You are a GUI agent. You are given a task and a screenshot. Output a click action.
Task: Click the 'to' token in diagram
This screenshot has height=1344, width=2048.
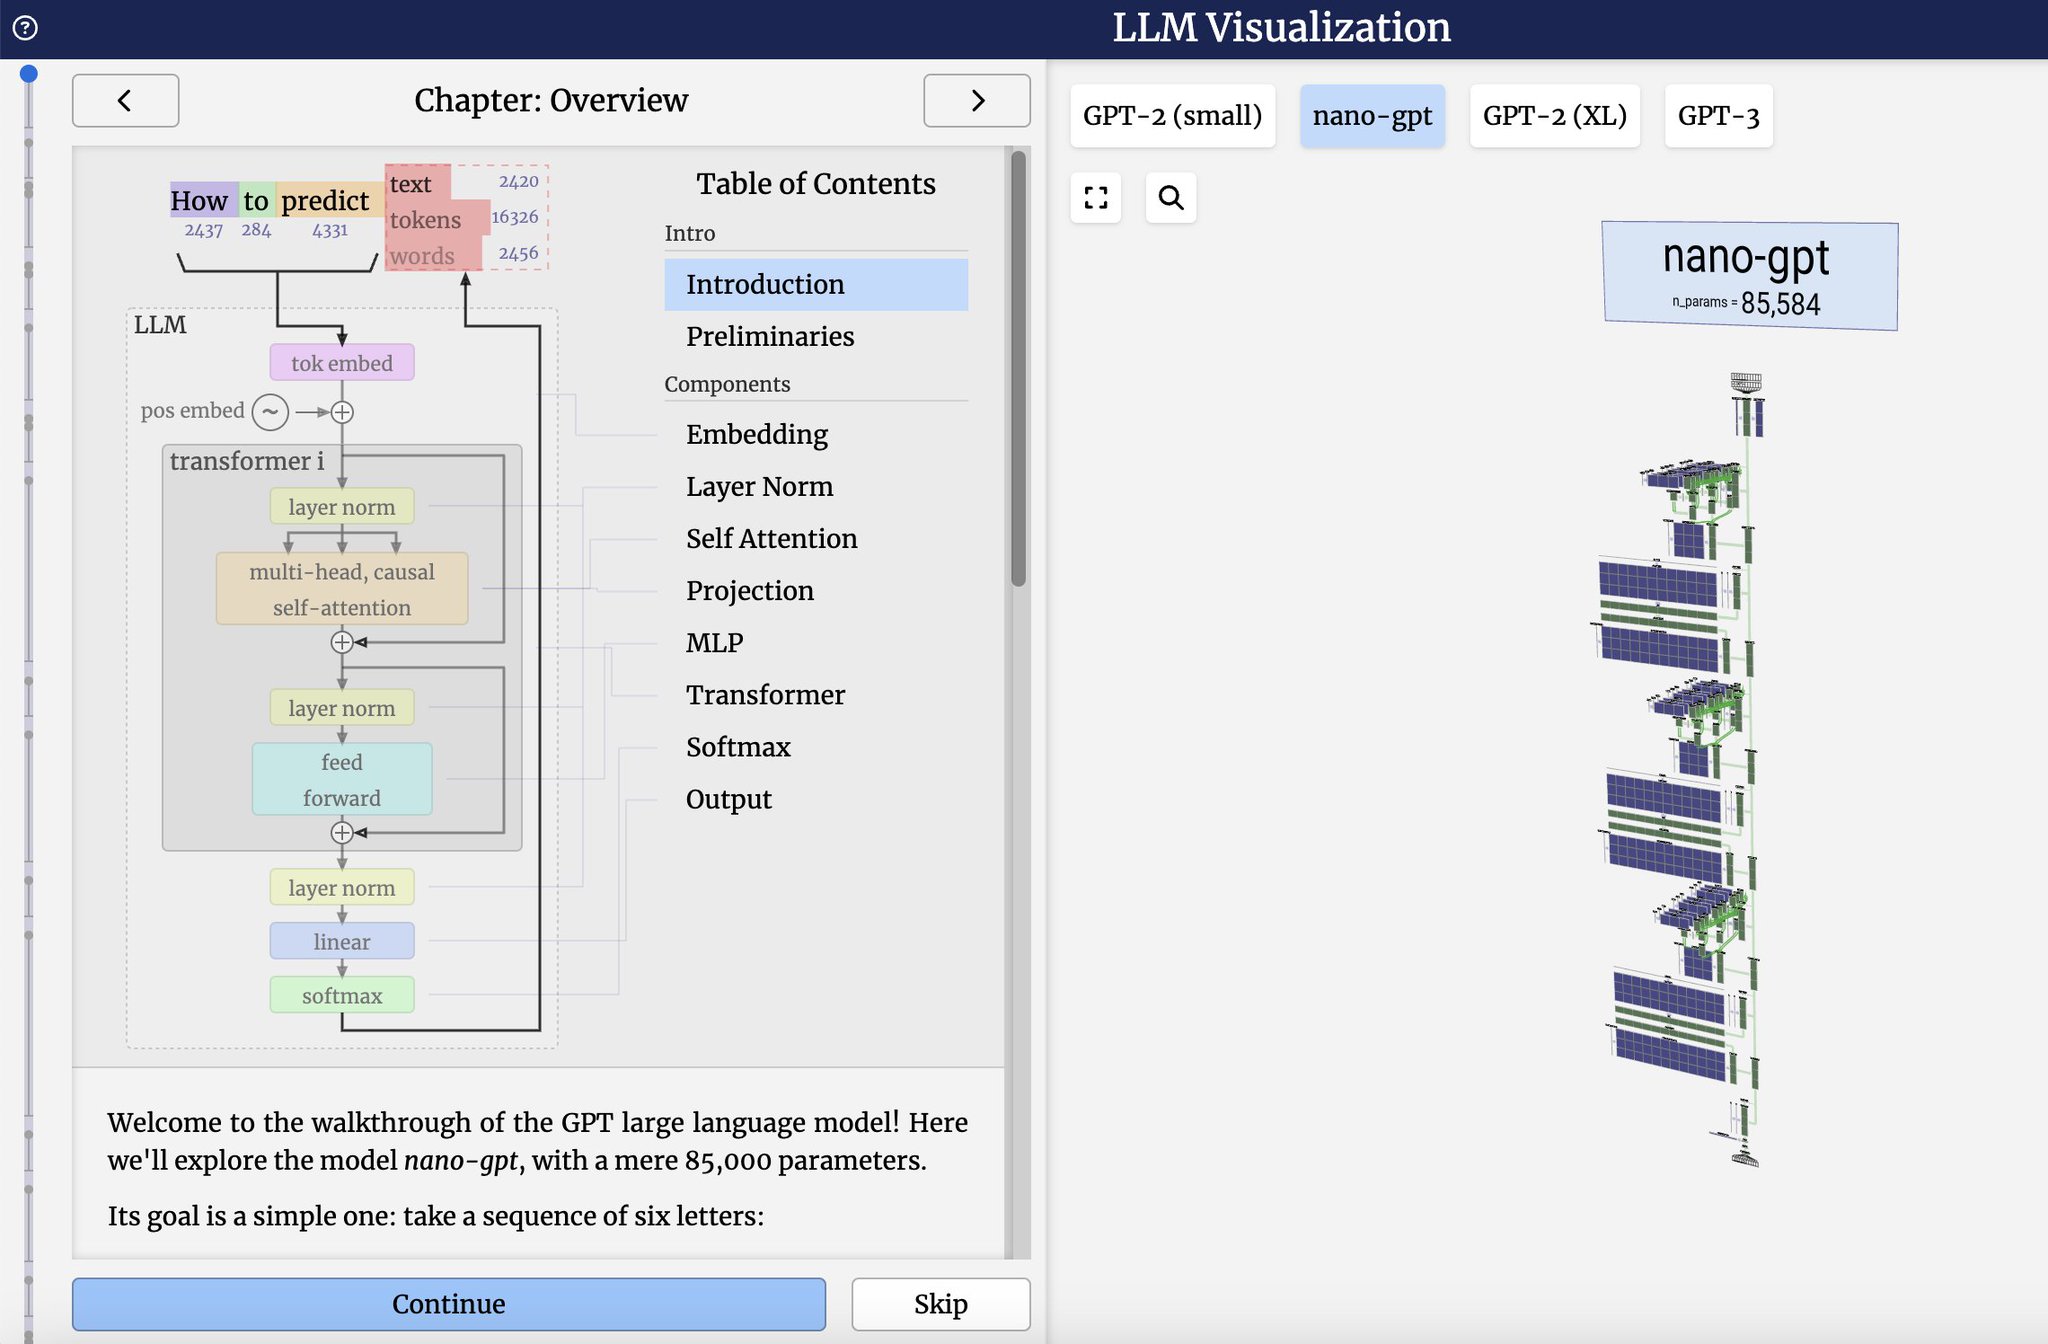tap(257, 200)
